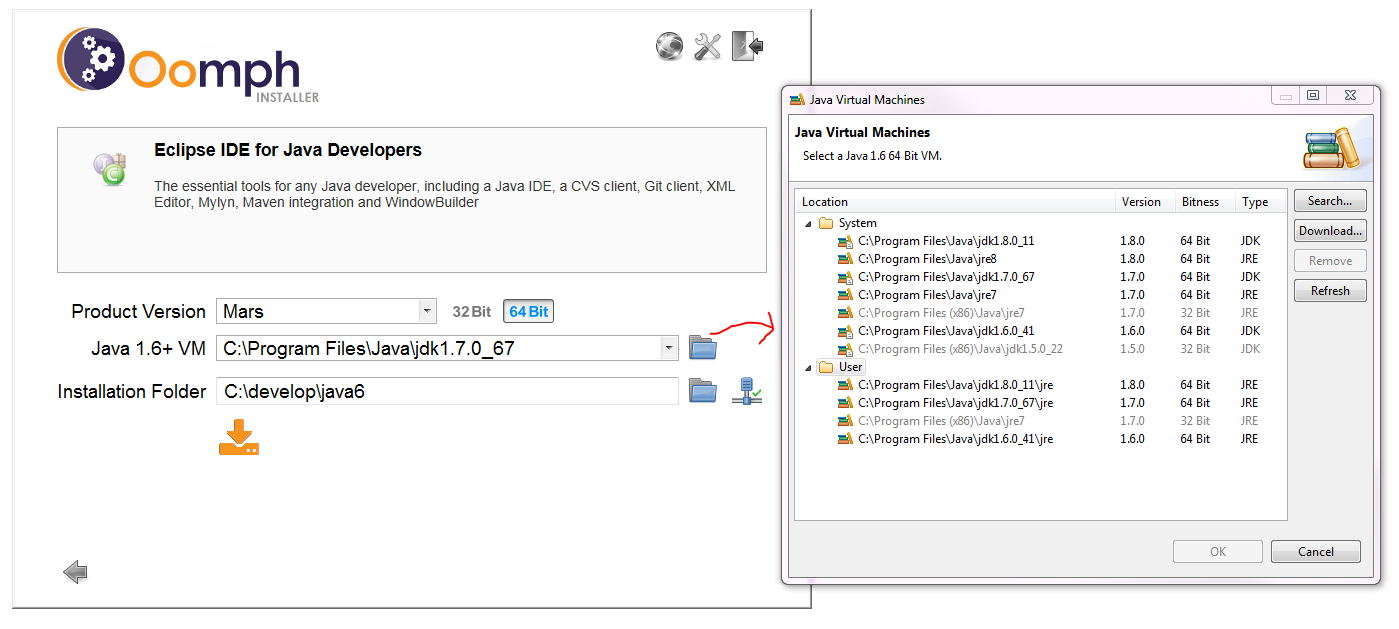Screen dimensions: 1399x629
Task: Open network proxy settings globe icon
Action: (x=669, y=46)
